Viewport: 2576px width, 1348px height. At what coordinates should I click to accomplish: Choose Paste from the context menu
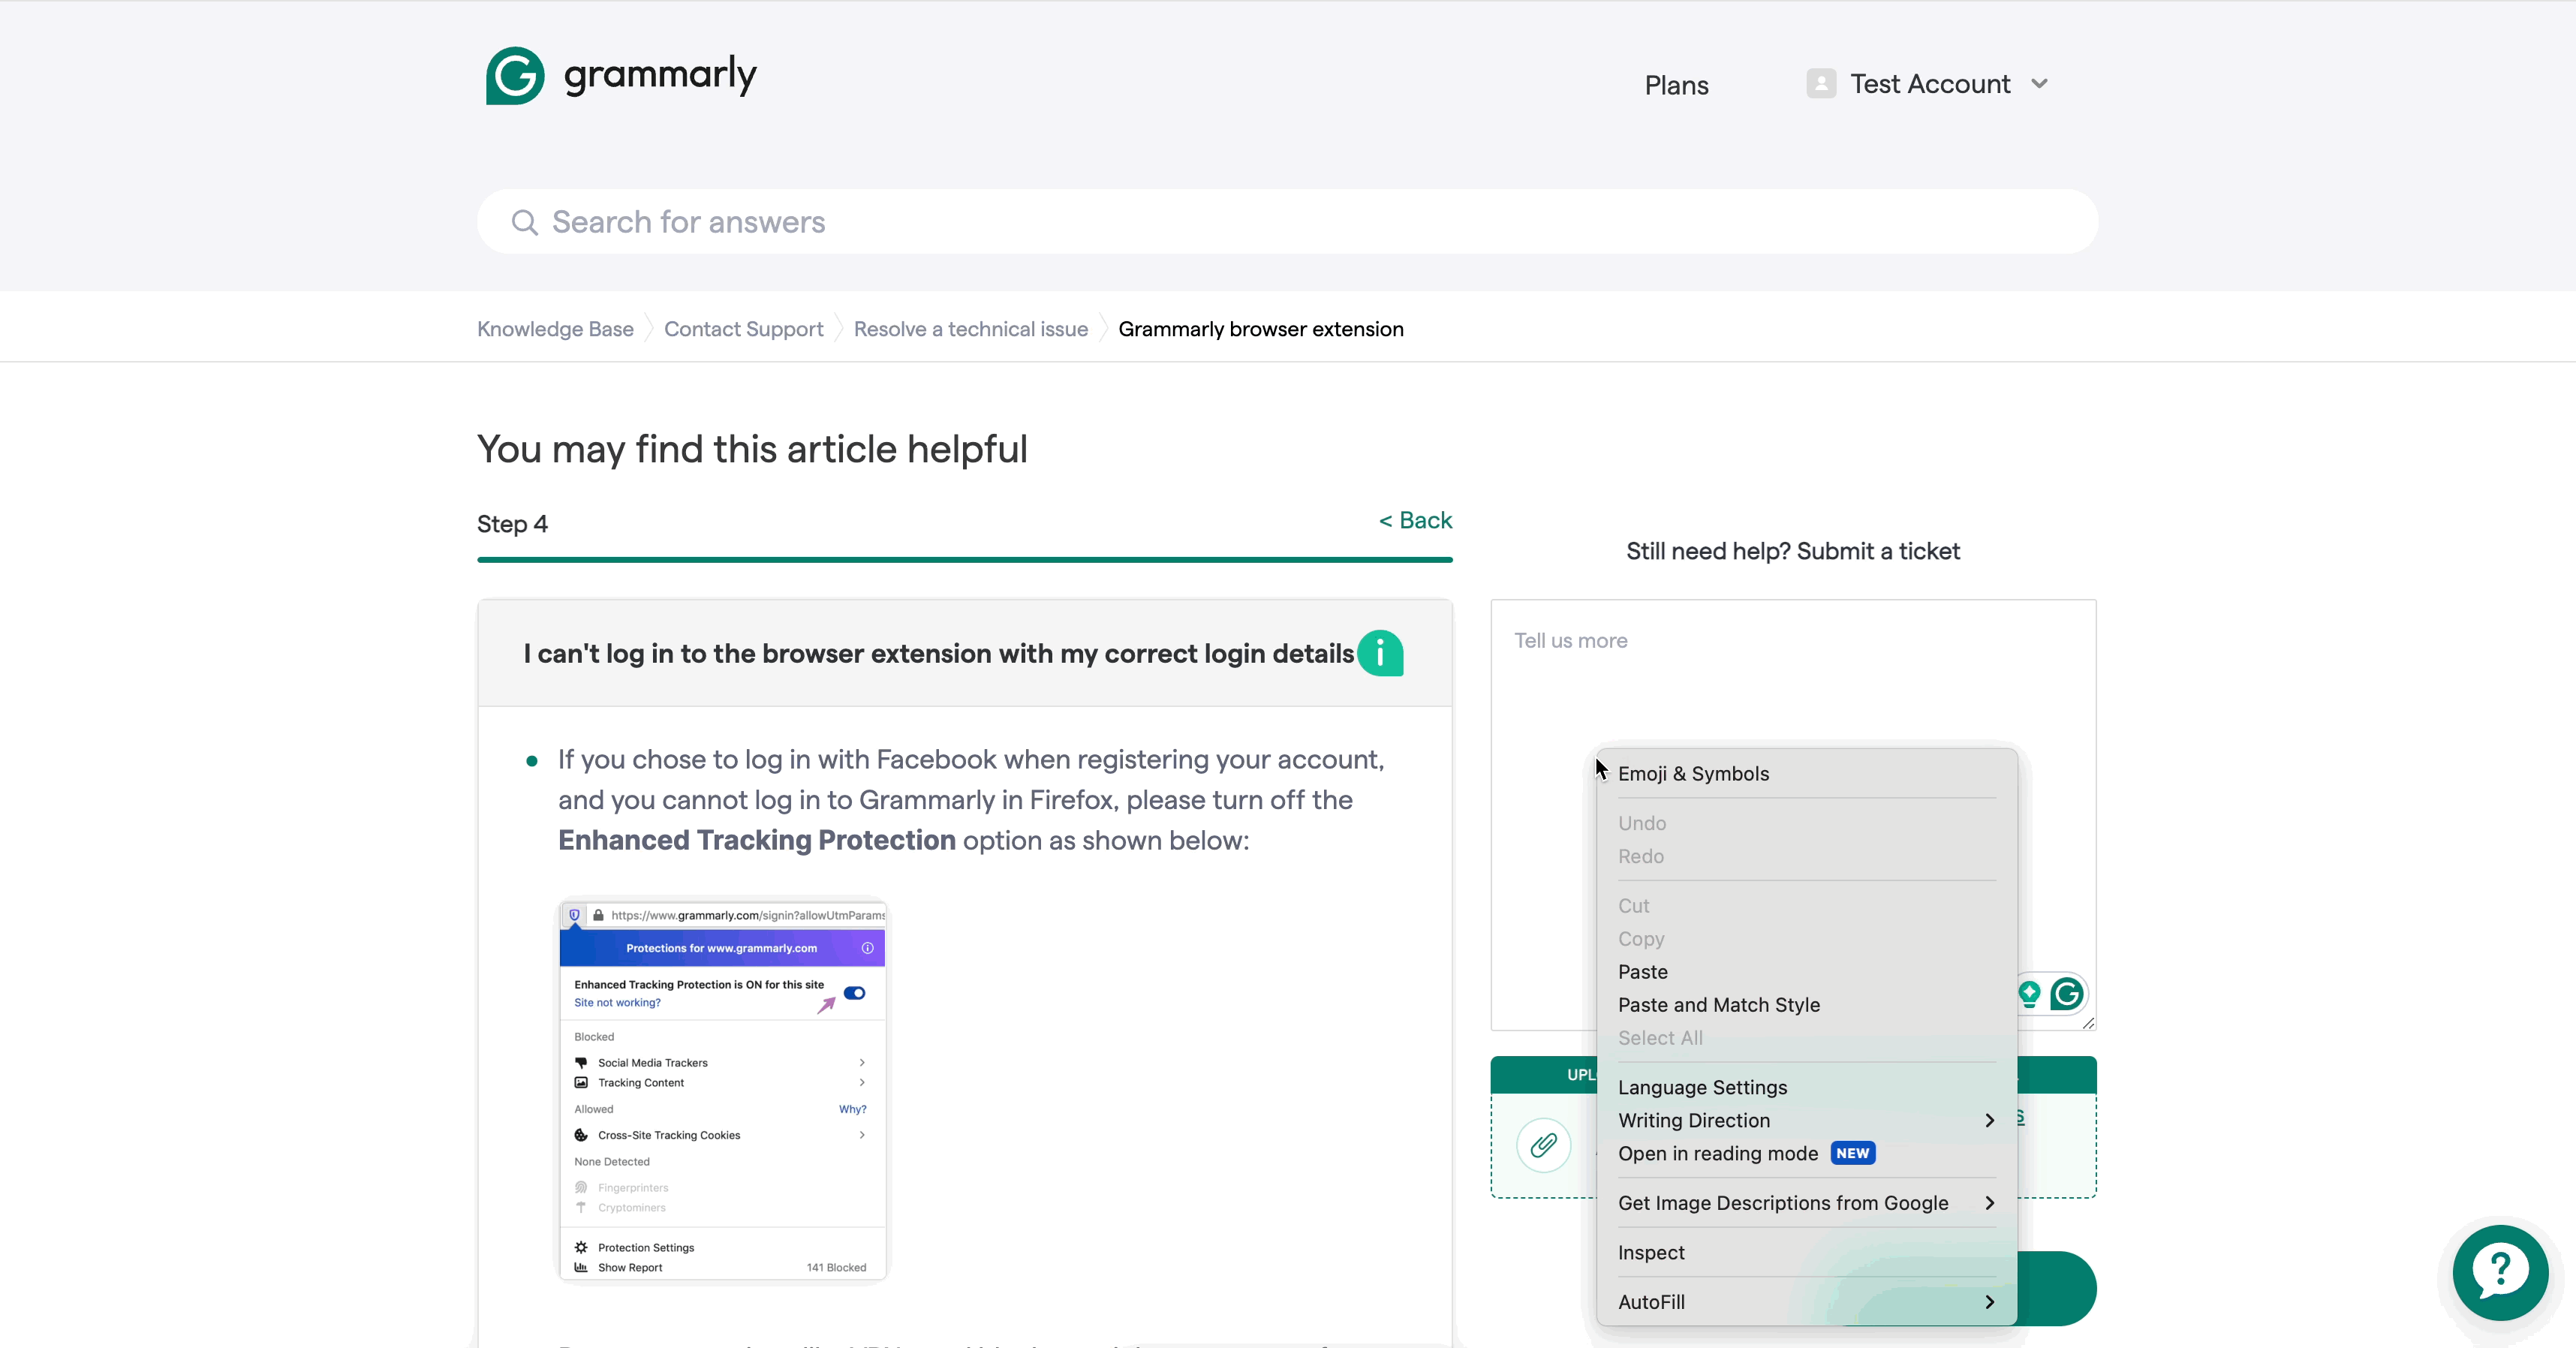pyautogui.click(x=1643, y=972)
